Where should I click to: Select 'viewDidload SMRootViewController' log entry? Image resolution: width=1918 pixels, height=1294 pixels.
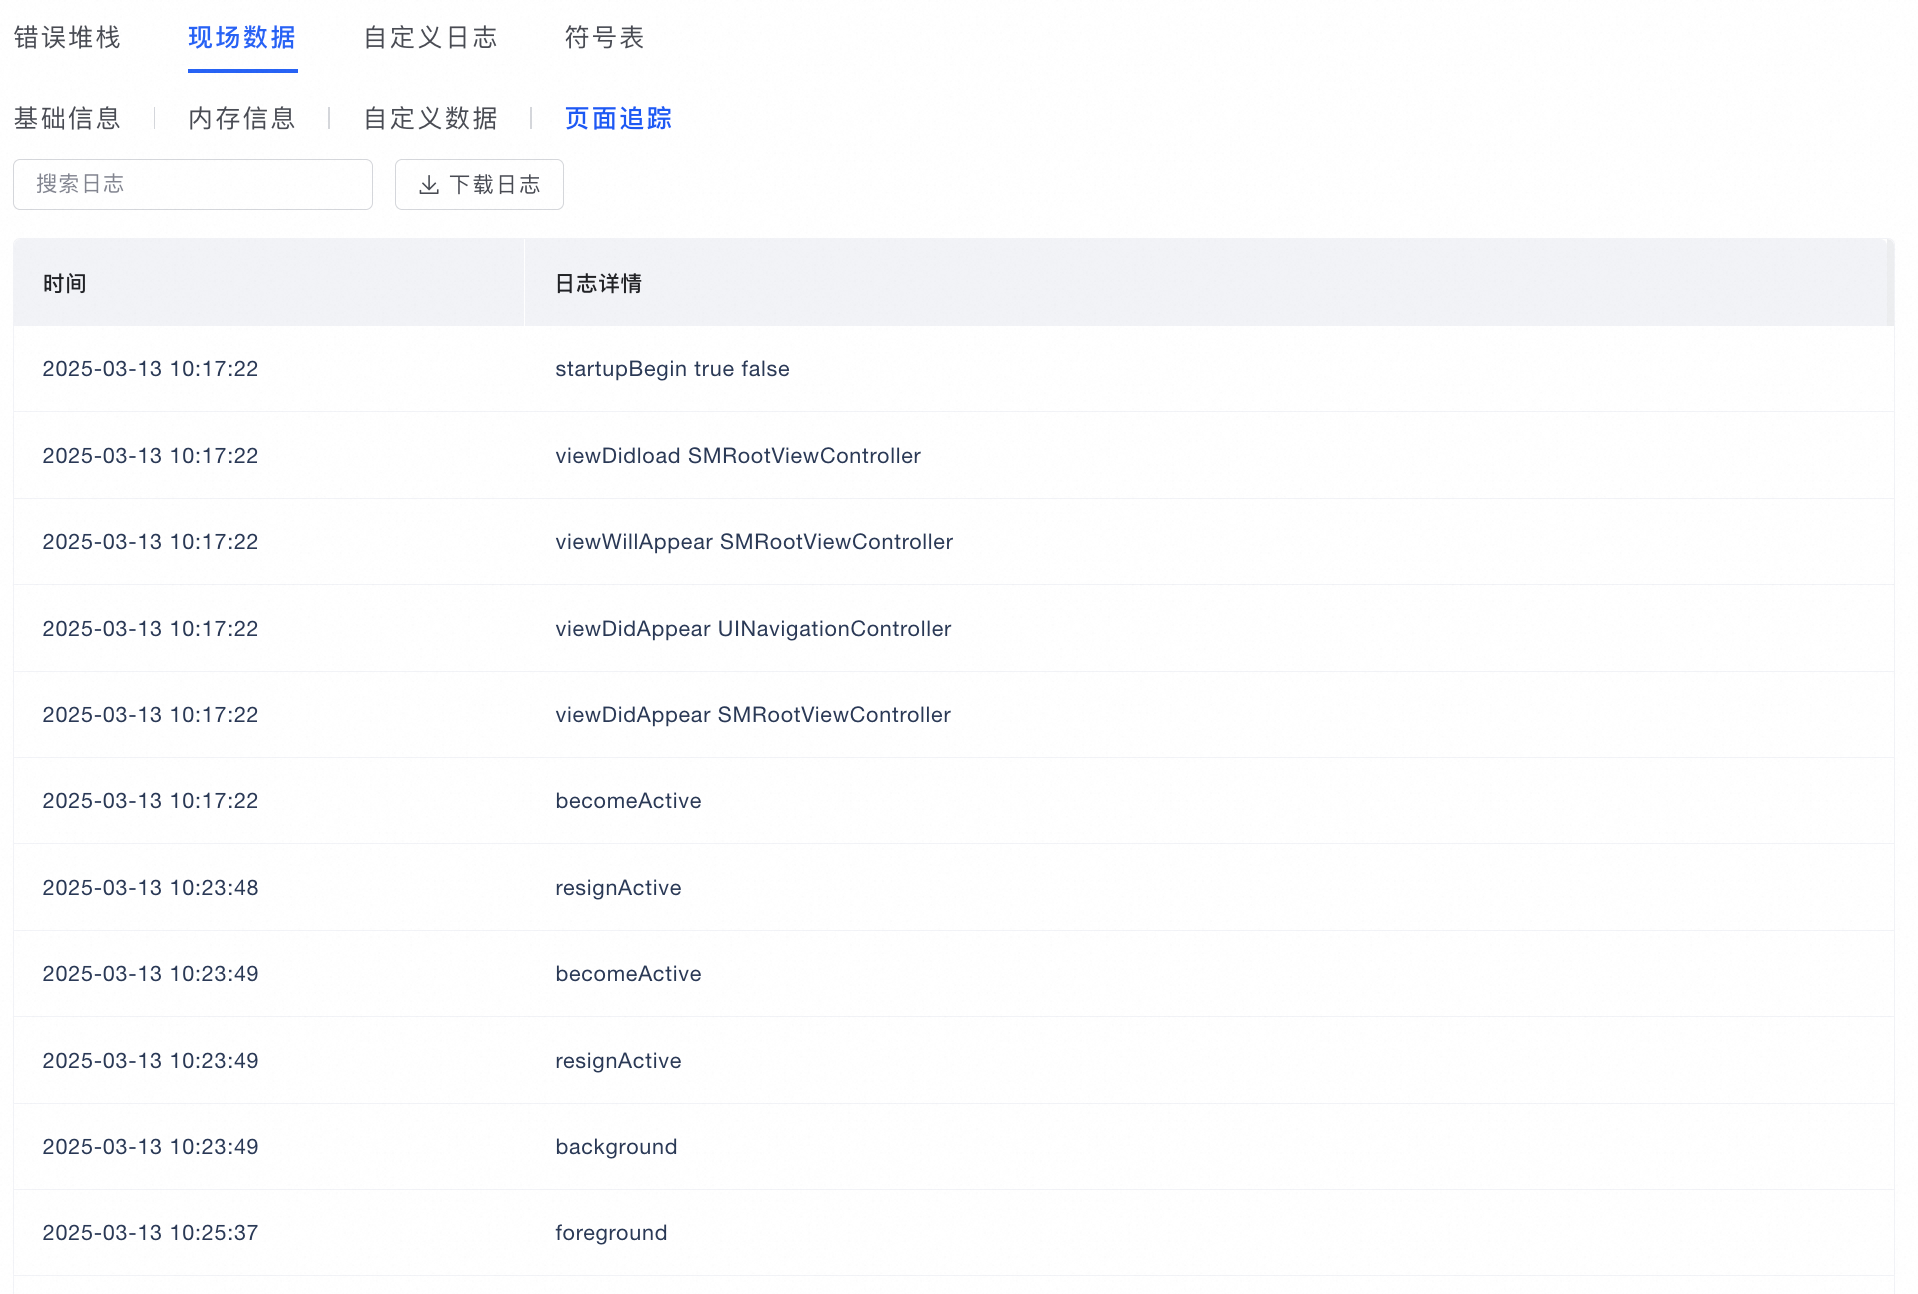click(738, 456)
